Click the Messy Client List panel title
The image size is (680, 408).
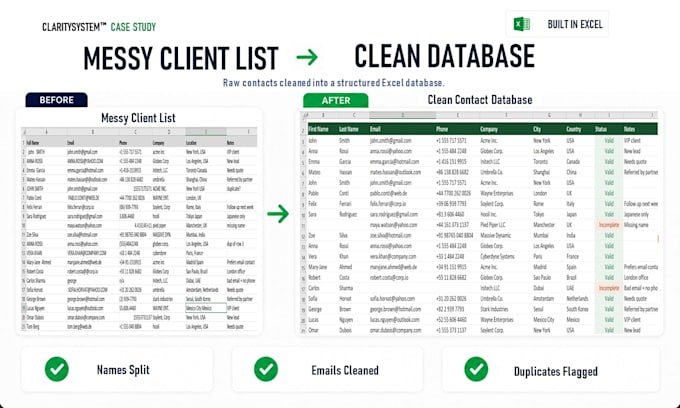(138, 118)
